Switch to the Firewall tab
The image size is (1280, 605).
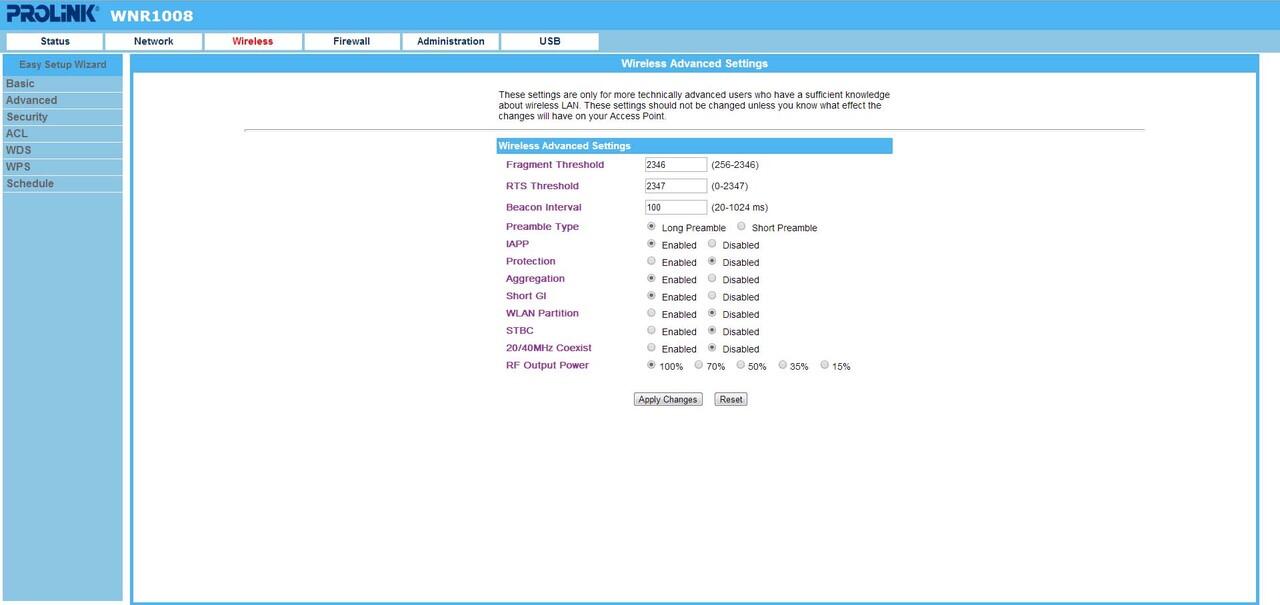(351, 41)
